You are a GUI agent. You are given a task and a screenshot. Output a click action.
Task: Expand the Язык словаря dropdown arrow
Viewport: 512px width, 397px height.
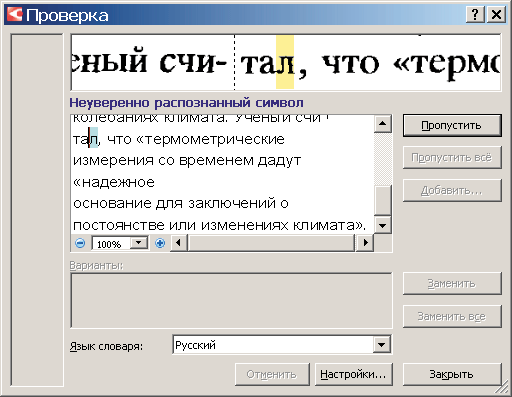[x=382, y=345]
